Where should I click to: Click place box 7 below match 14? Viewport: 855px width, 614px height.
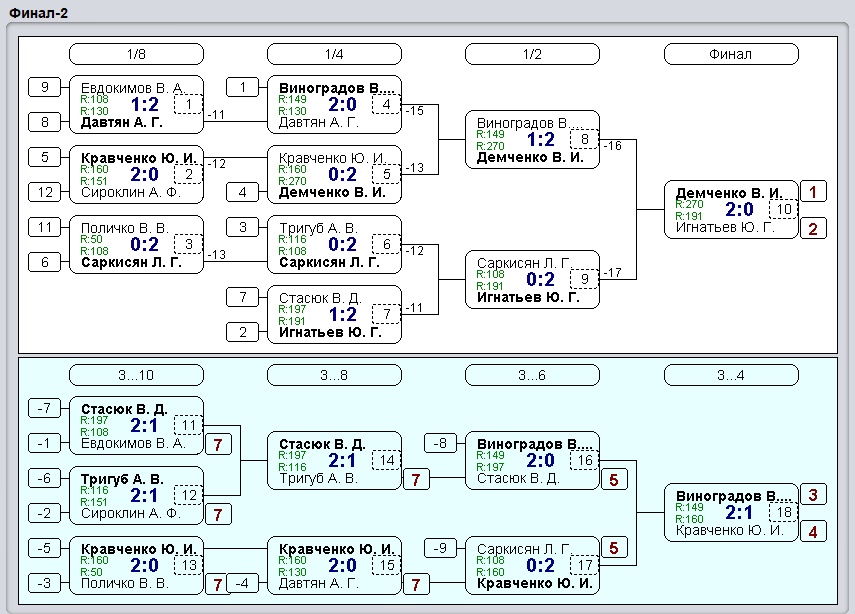click(416, 480)
